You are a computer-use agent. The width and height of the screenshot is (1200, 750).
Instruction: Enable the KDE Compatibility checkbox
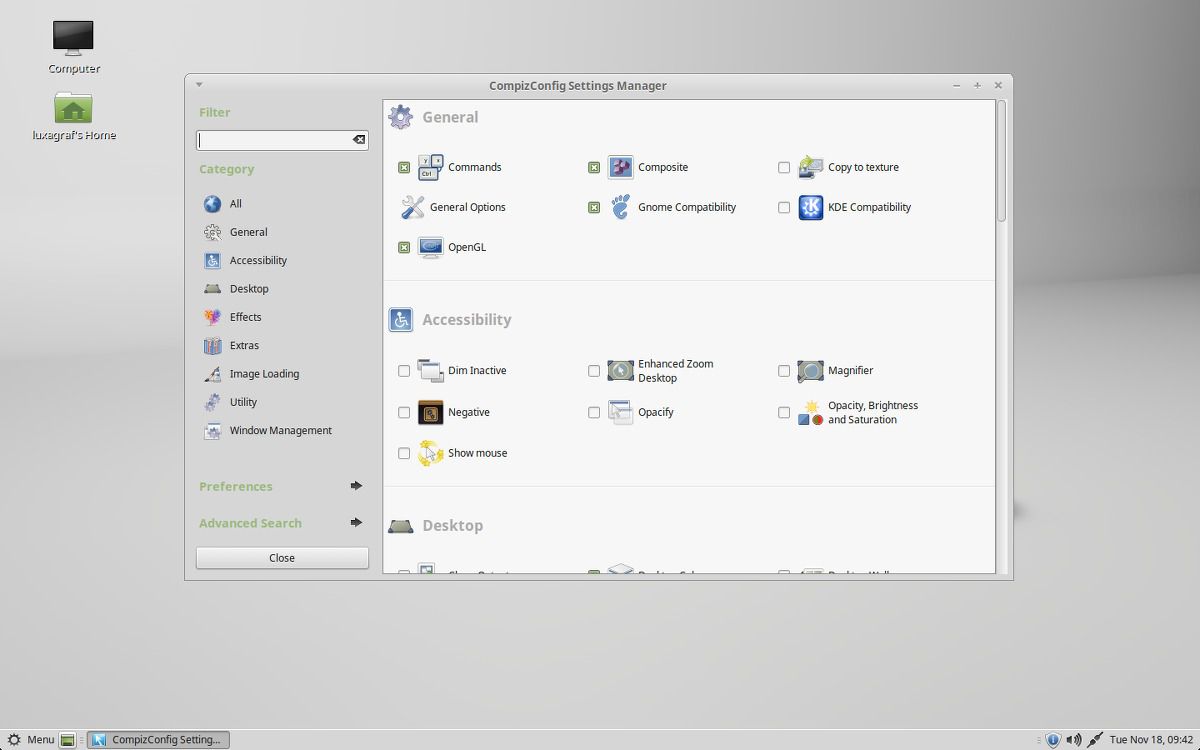click(x=784, y=207)
